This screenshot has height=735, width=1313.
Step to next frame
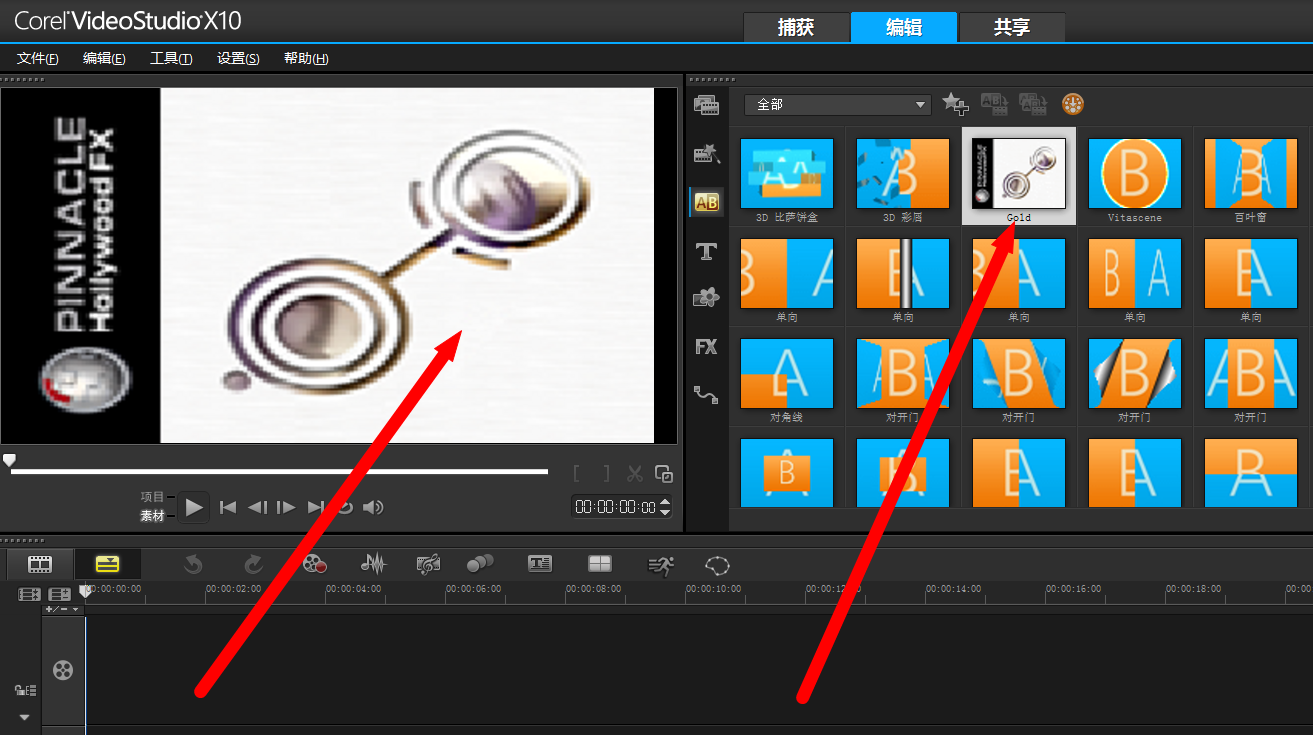[x=286, y=507]
